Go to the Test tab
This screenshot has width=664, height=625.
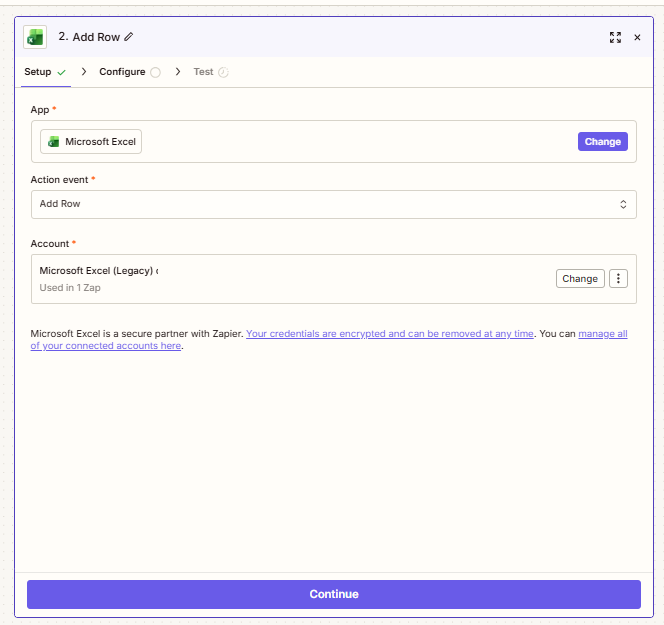[211, 72]
